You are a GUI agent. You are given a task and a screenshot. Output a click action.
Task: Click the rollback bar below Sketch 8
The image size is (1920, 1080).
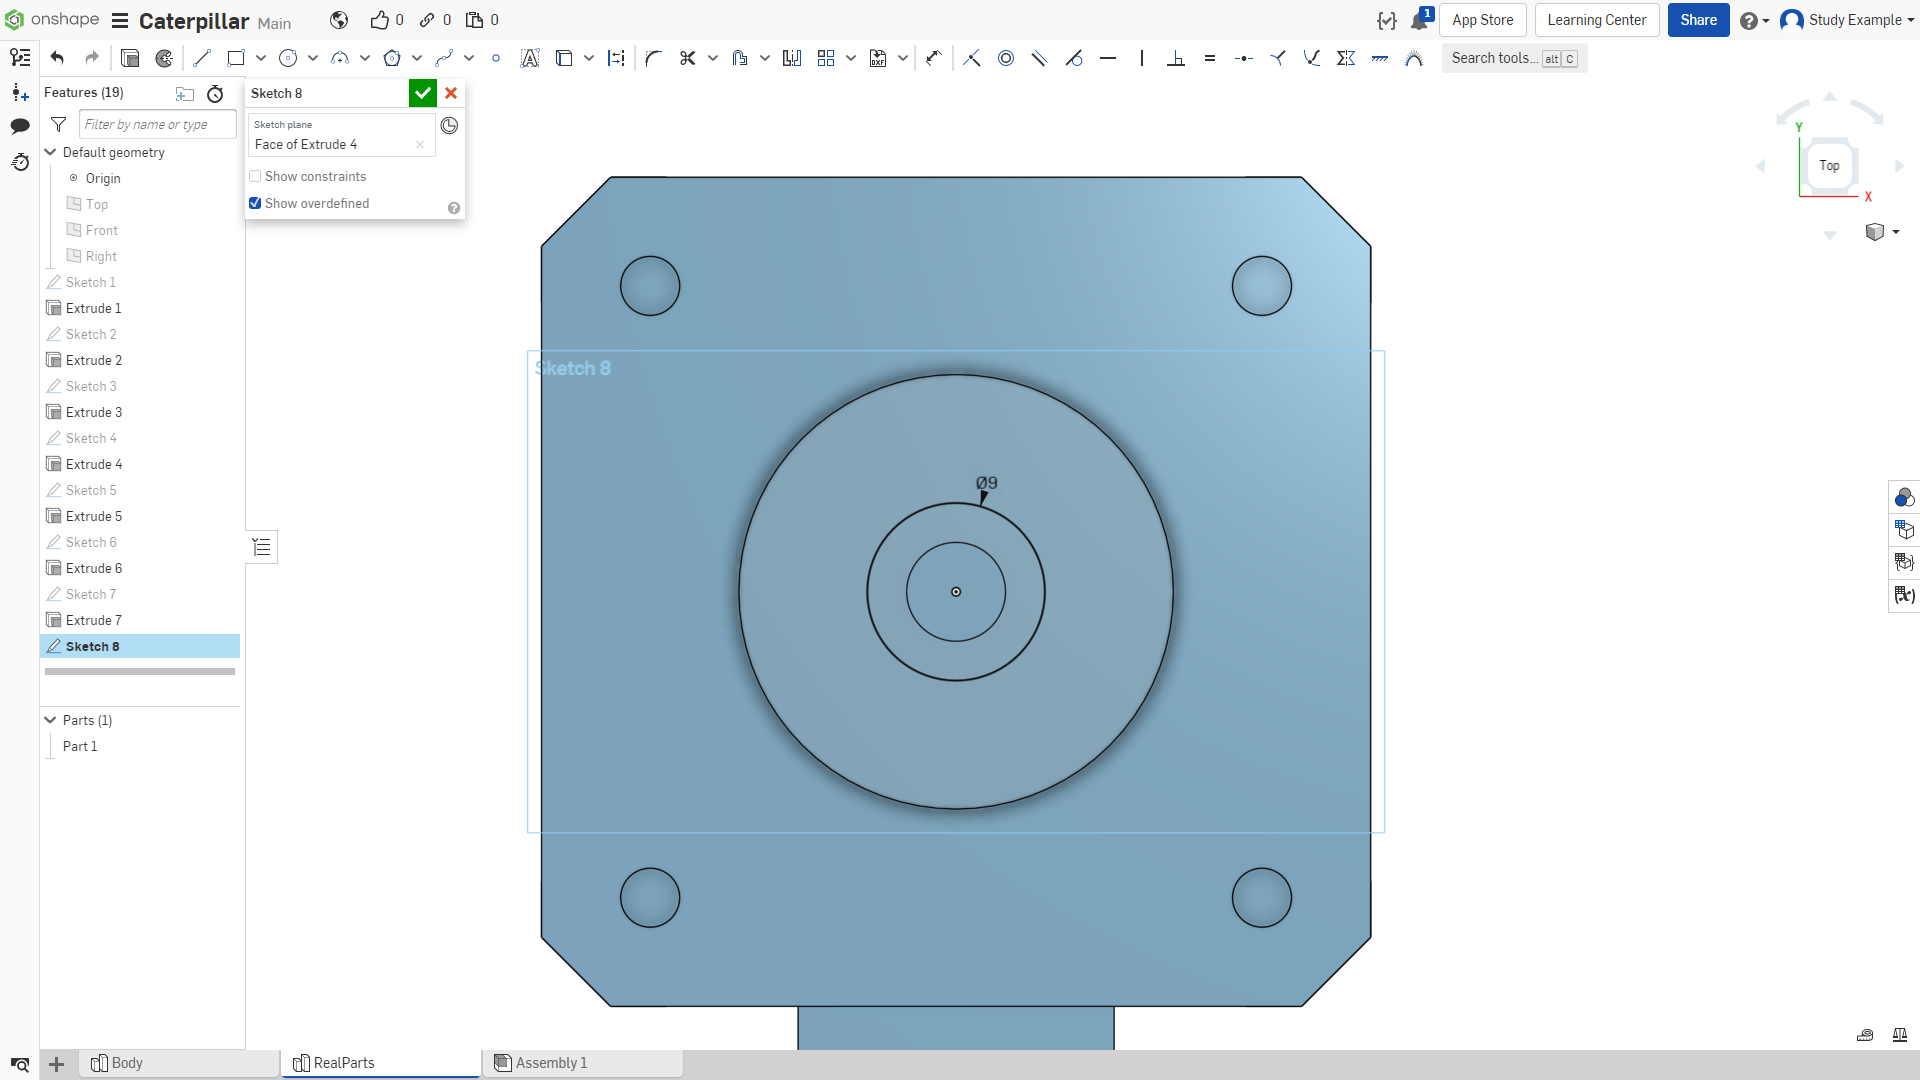pos(140,671)
